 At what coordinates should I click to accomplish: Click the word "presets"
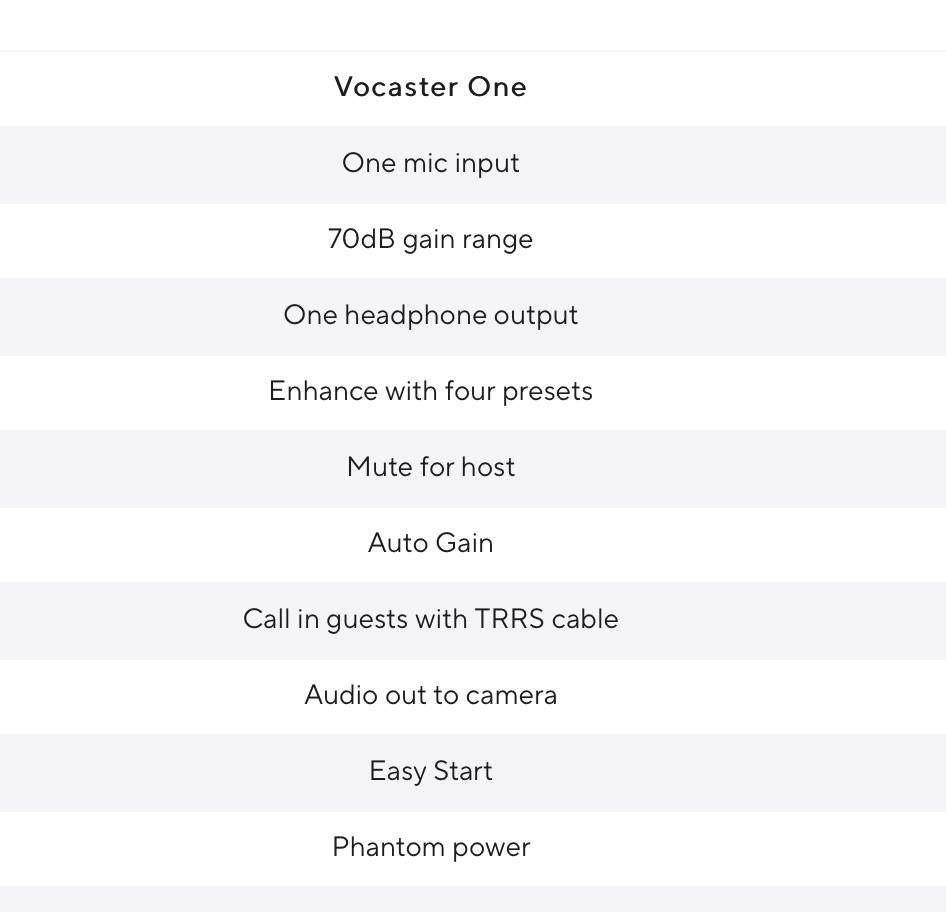tap(547, 391)
